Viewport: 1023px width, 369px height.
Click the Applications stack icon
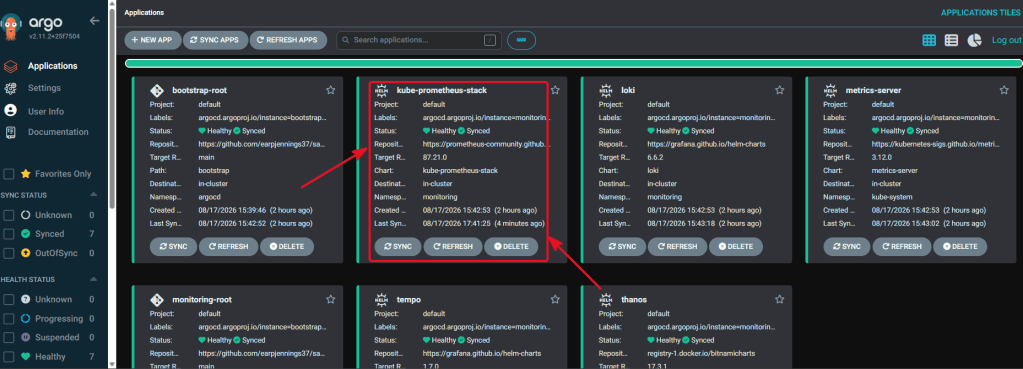[10, 66]
